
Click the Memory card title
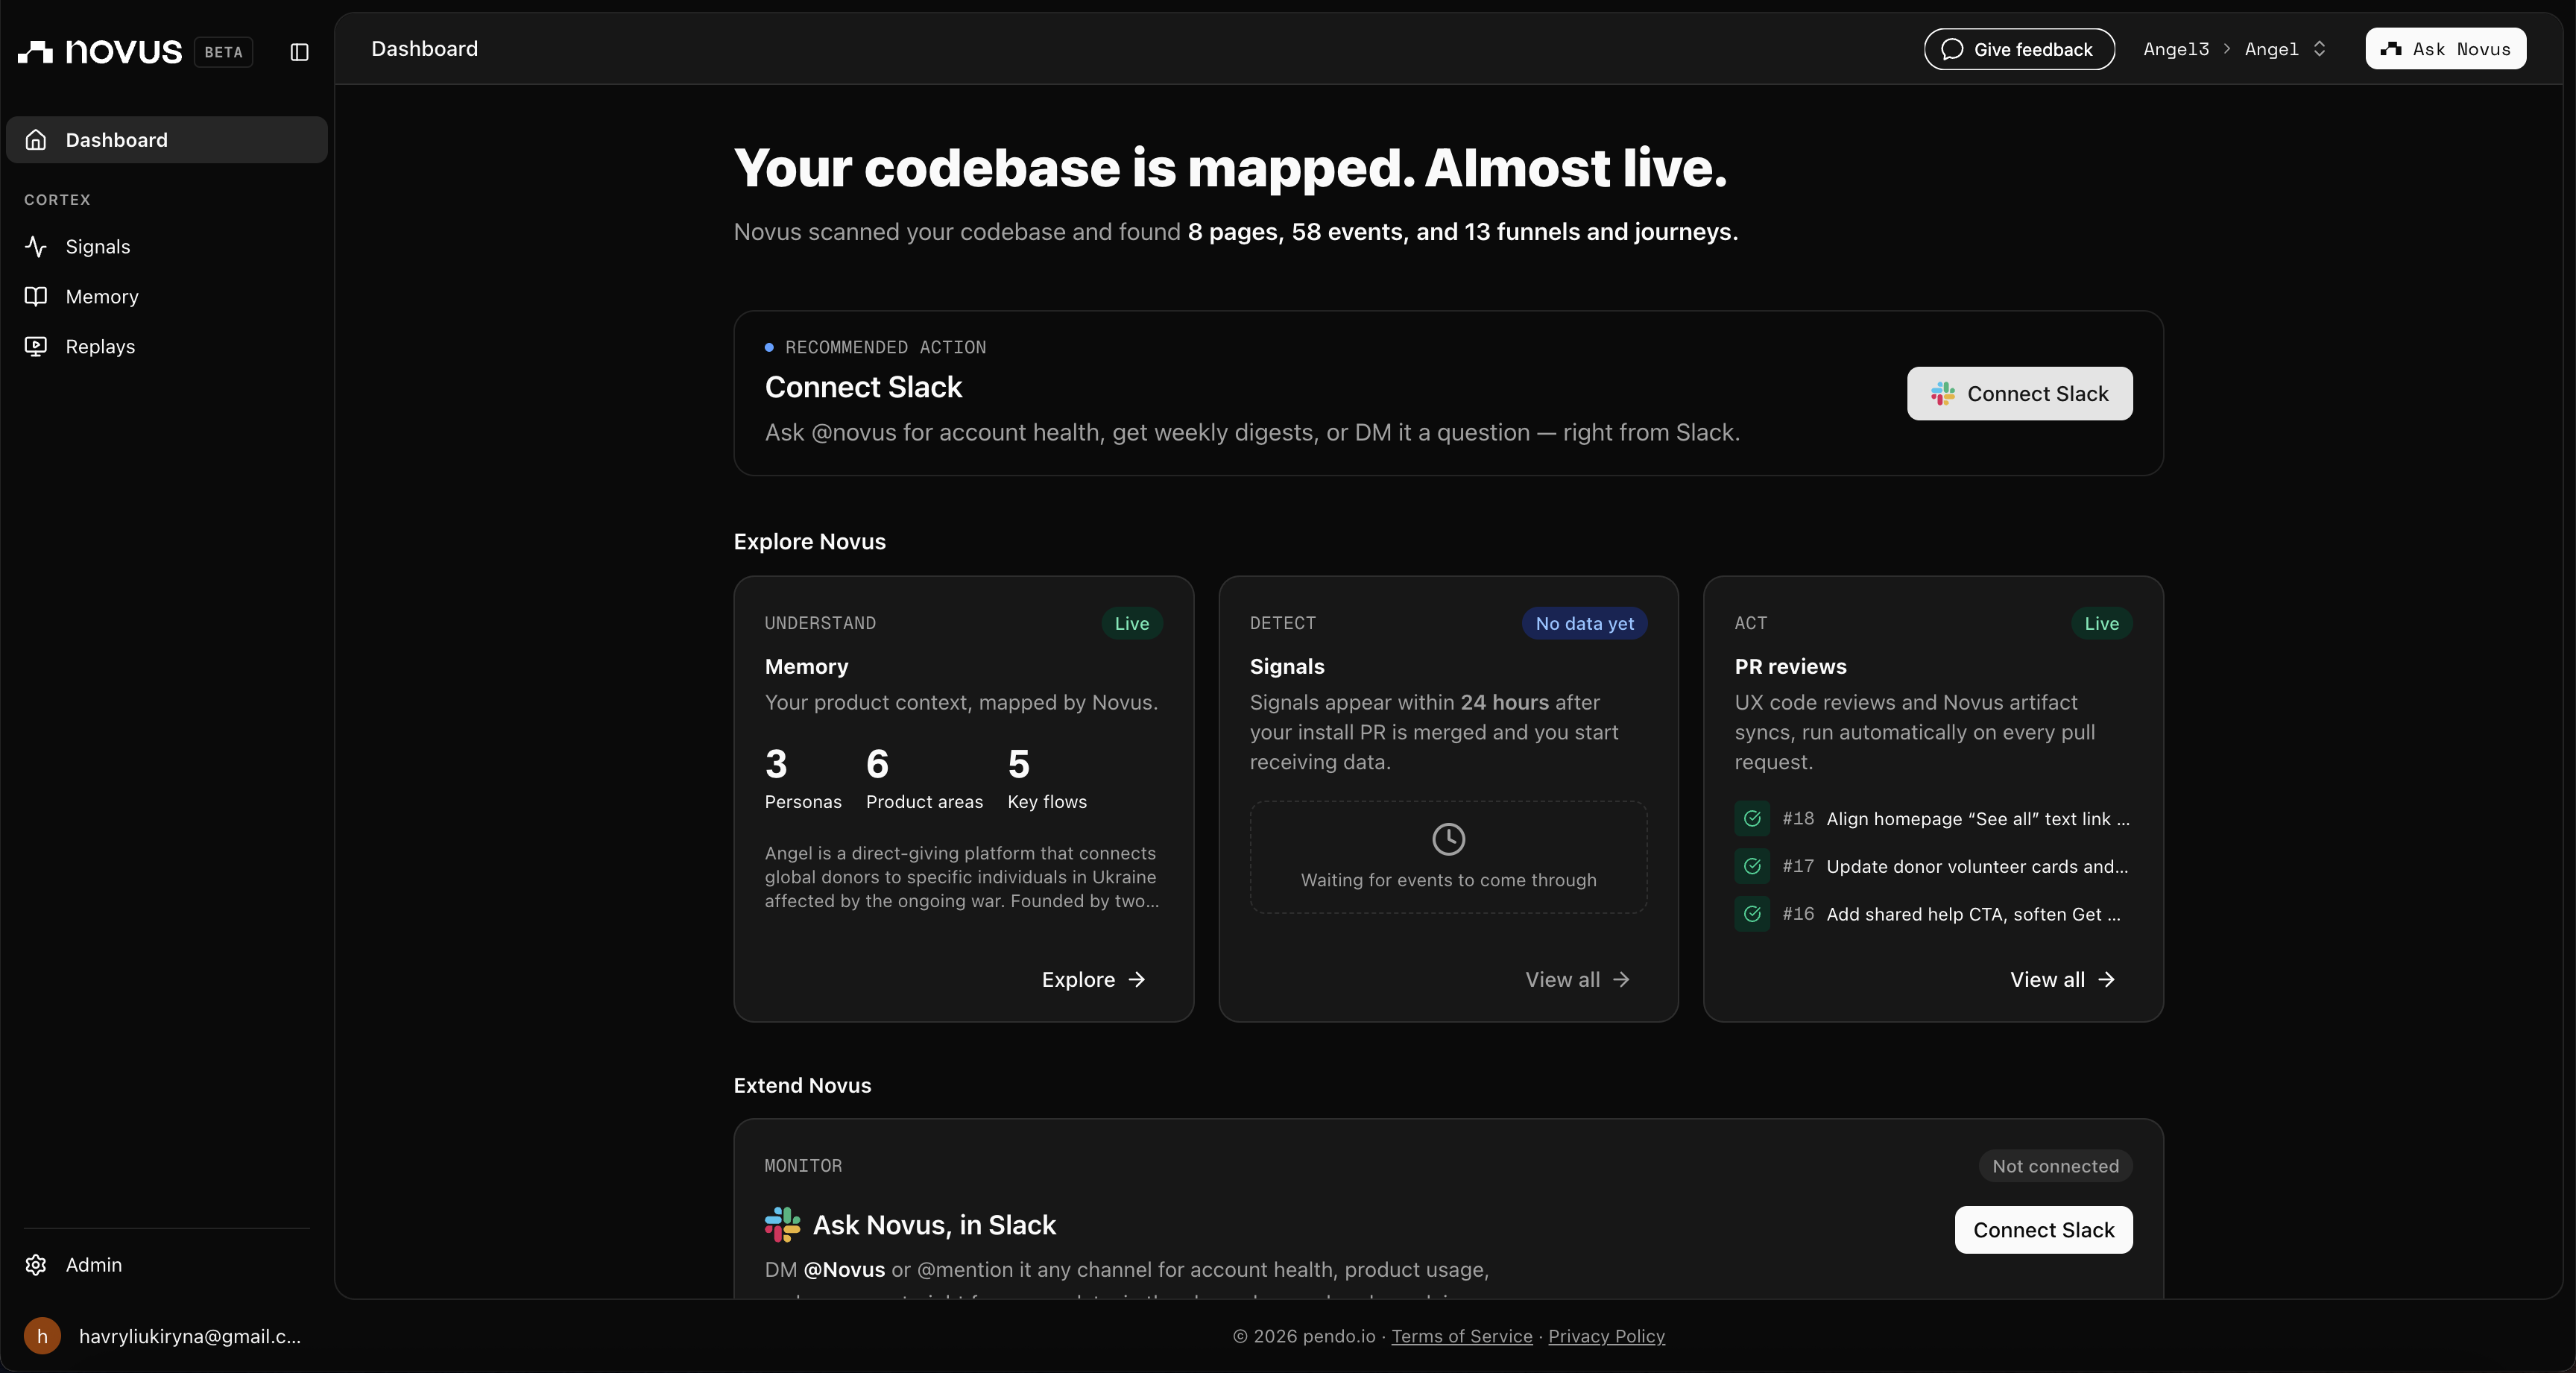[806, 667]
